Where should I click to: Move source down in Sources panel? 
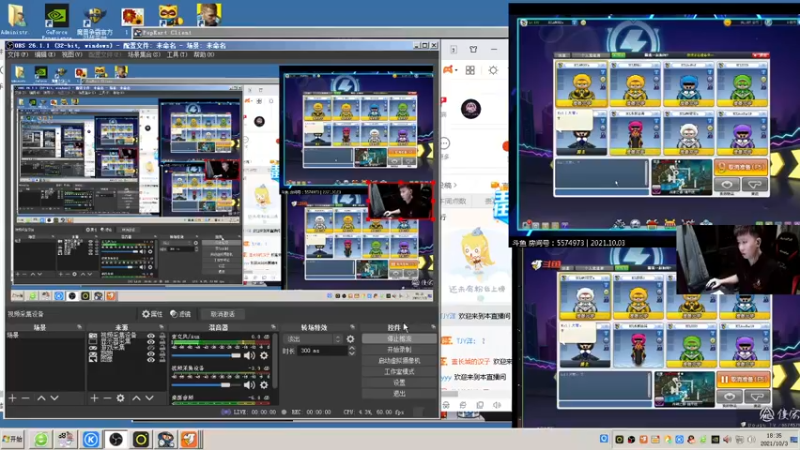pyautogui.click(x=149, y=398)
